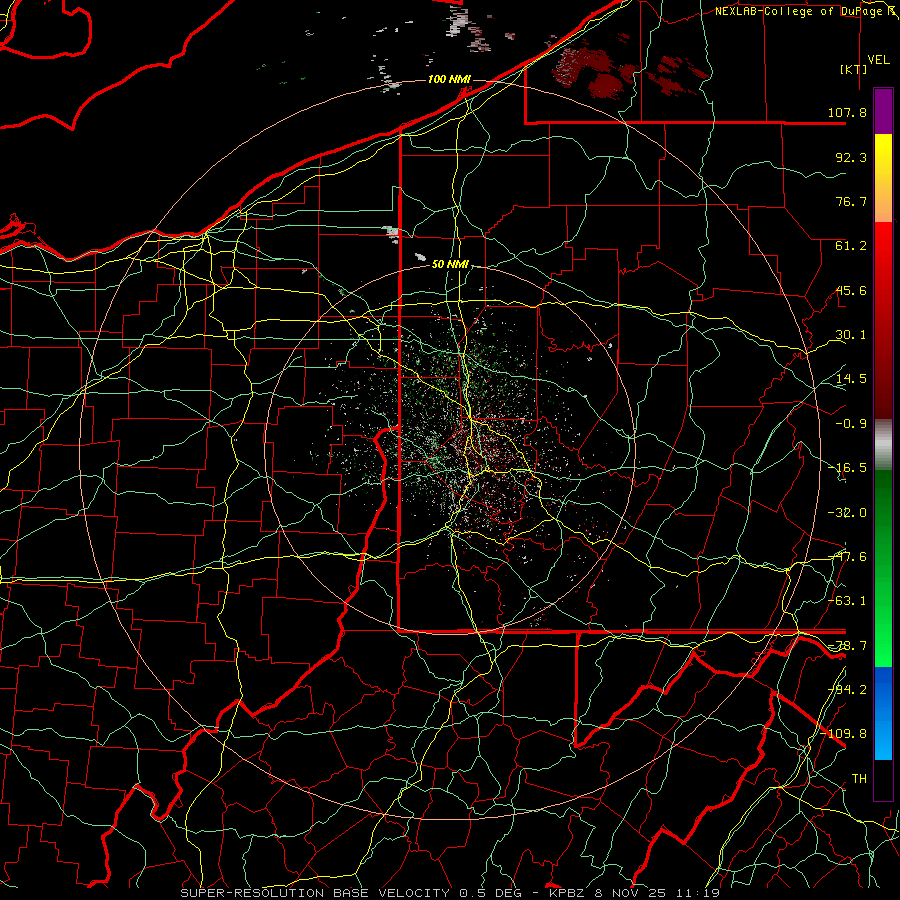Click the 61.2 velocity scale value
Screen dimensions: 900x900
point(851,246)
